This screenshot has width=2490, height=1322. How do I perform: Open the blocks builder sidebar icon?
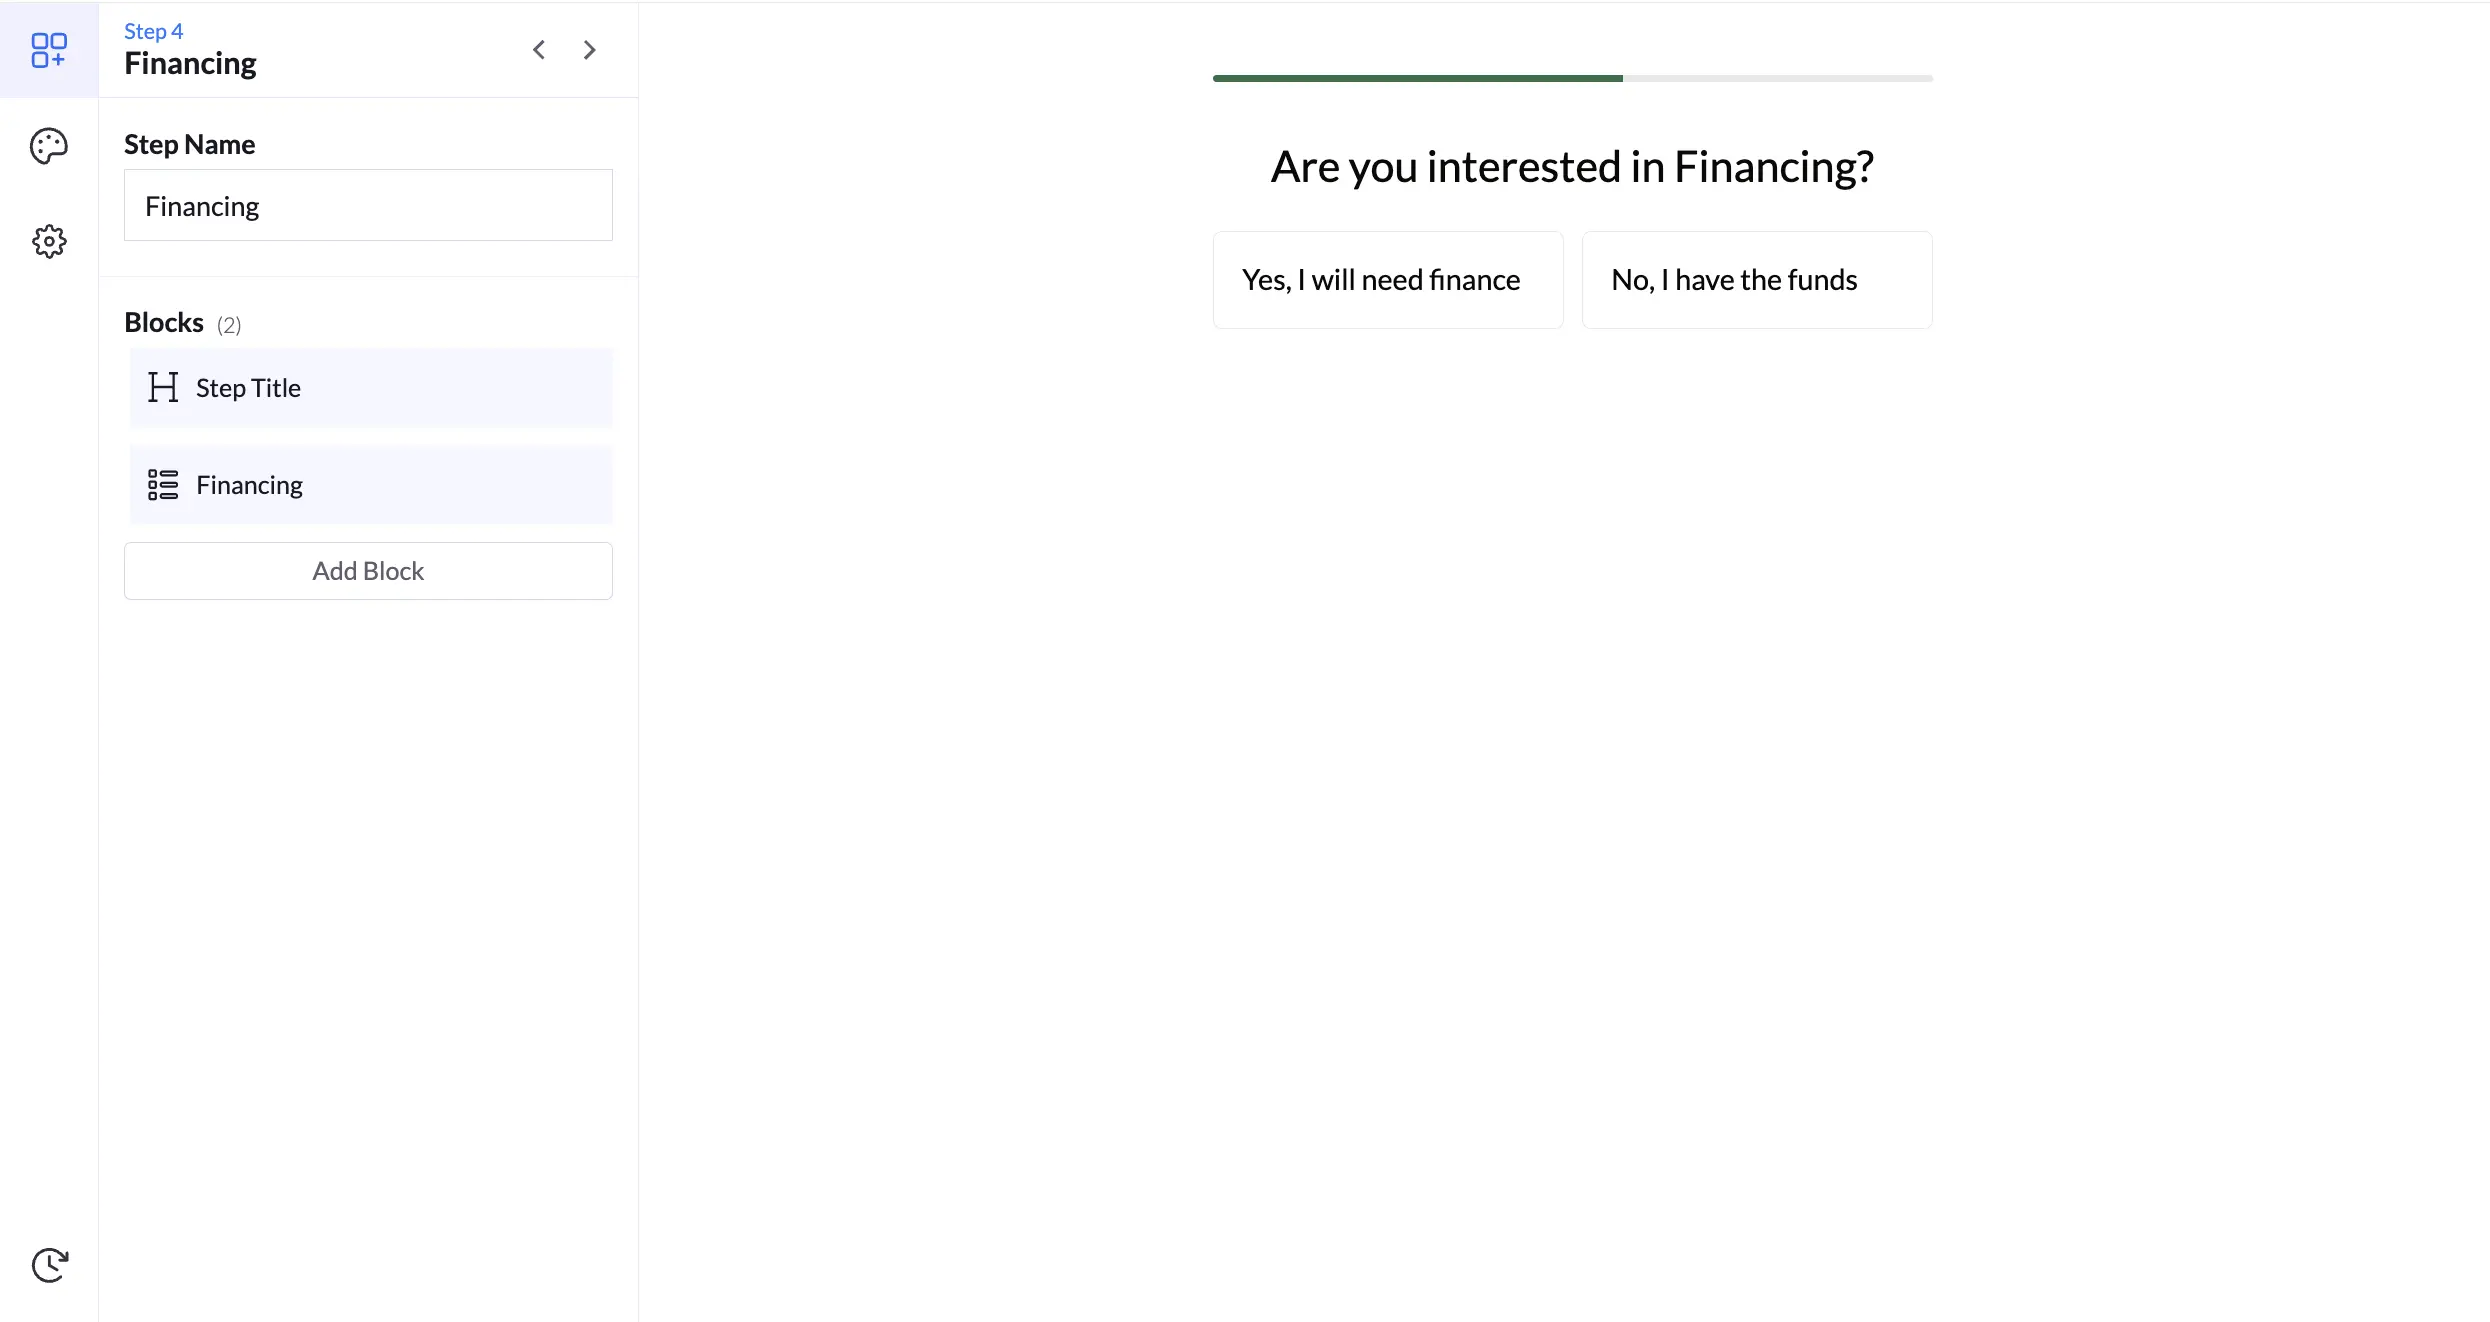pos(49,50)
